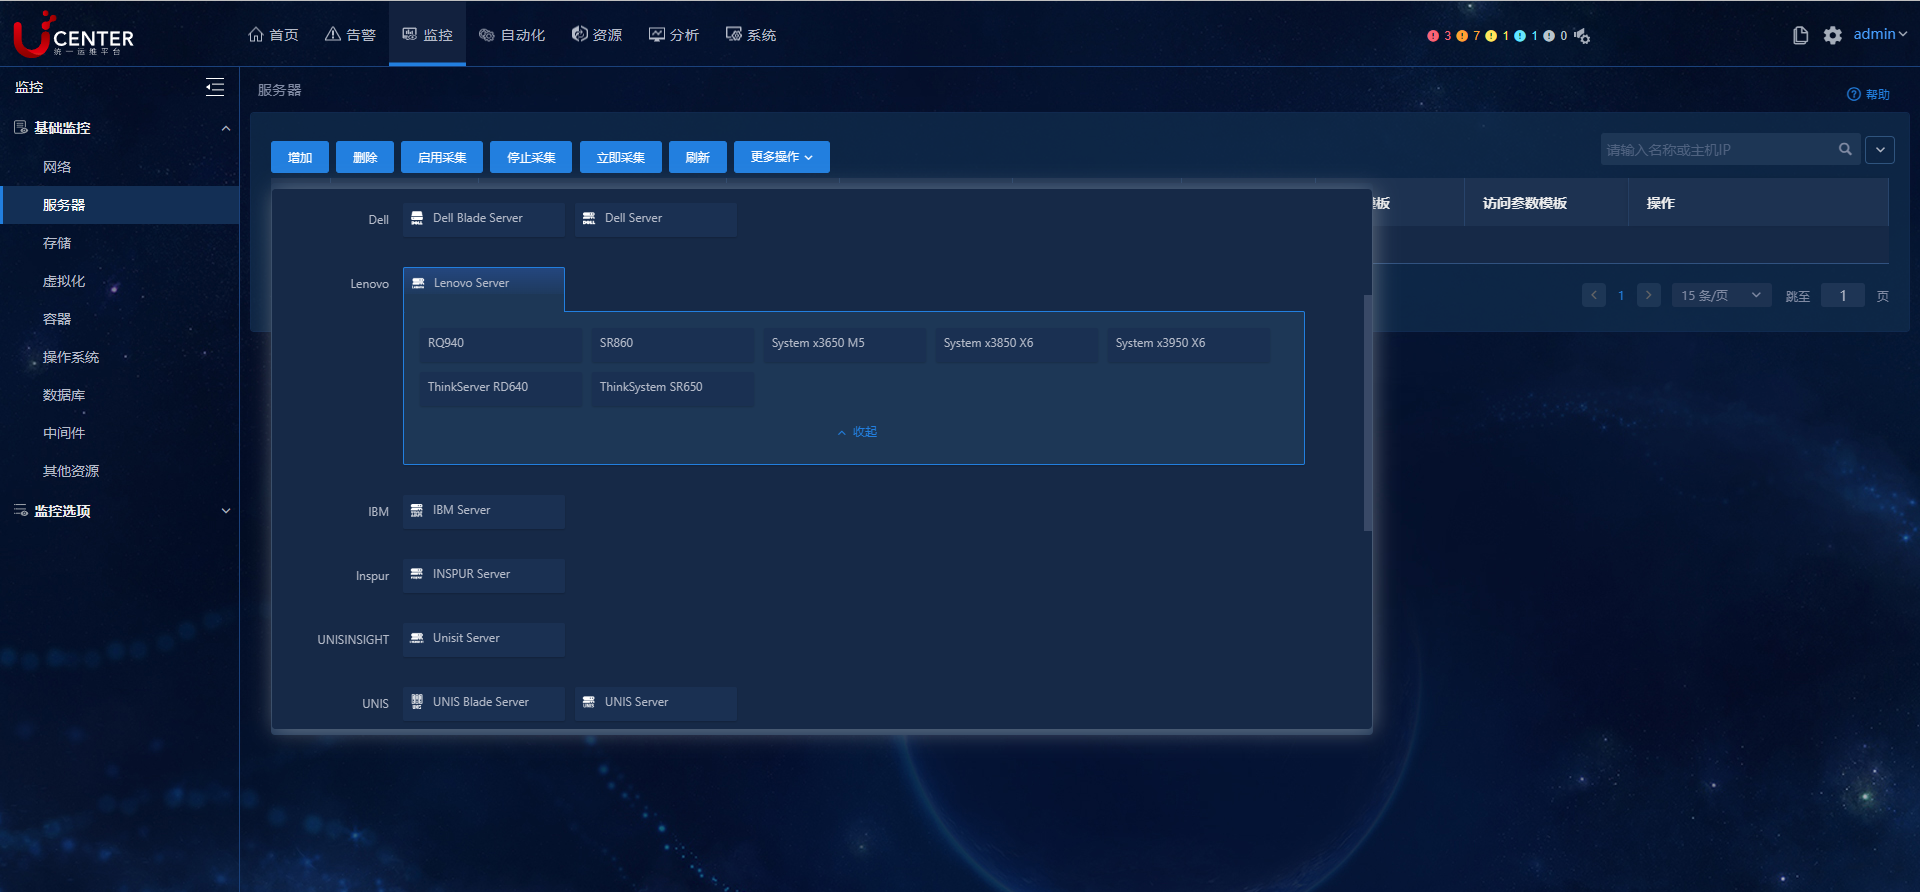Click the jump-to page number field
Viewport: 1920px width, 892px height.
click(x=1843, y=295)
